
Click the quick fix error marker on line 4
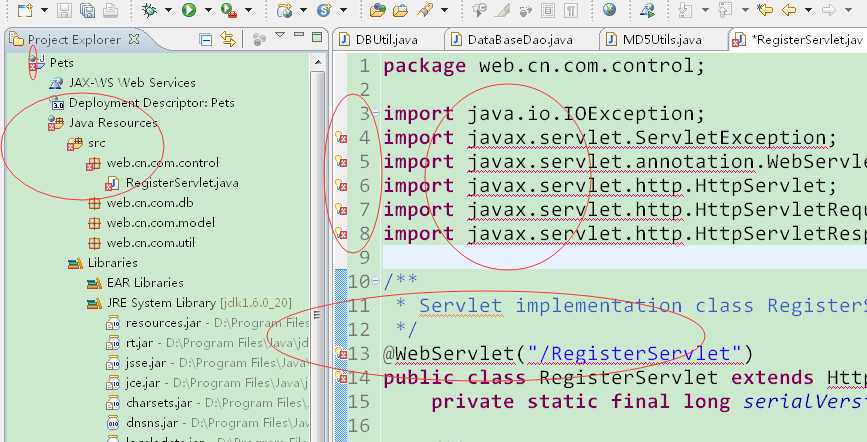point(341,138)
